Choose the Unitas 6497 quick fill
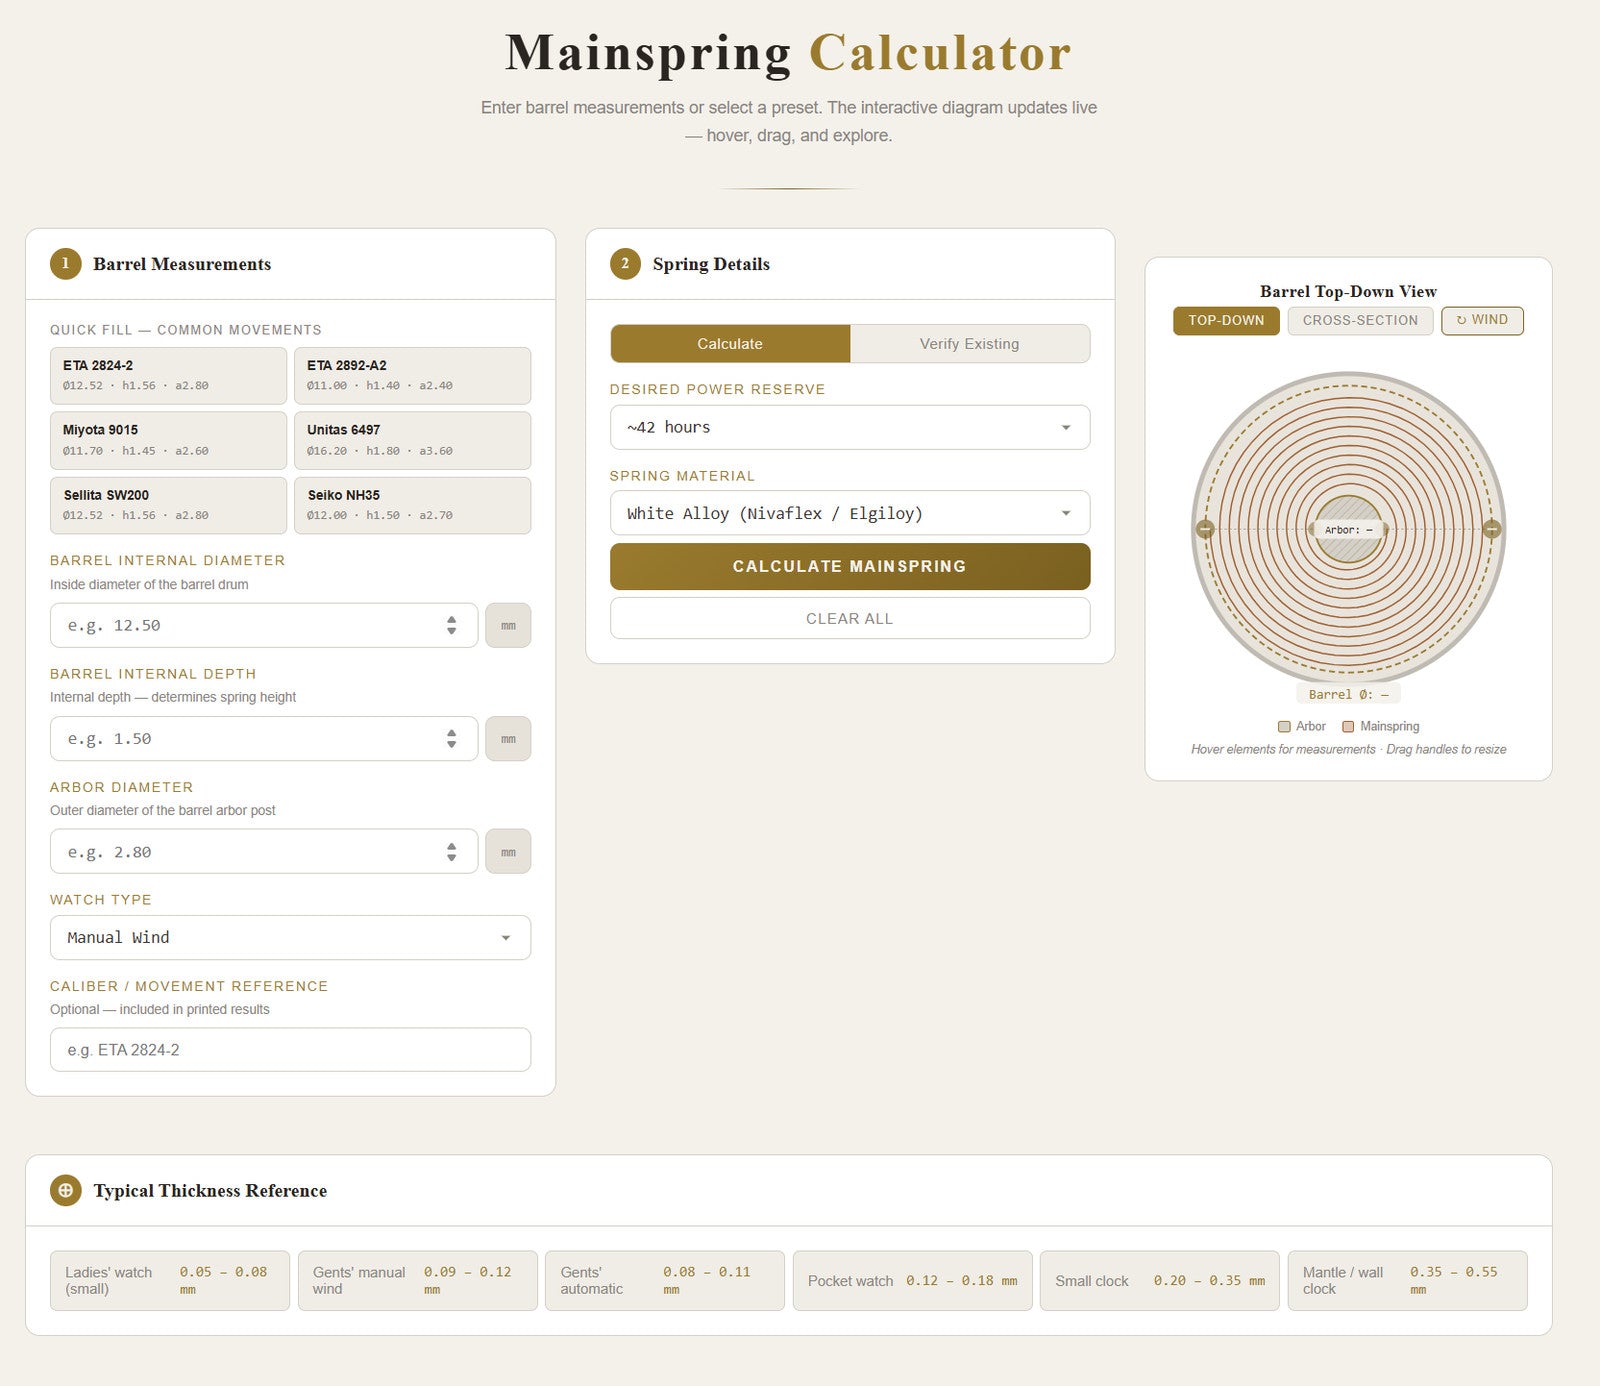This screenshot has height=1386, width=1600. tap(412, 440)
